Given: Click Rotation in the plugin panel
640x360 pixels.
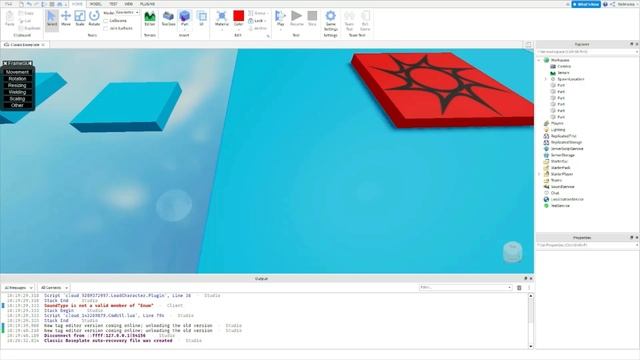Looking at the screenshot, I should click(x=17, y=79).
